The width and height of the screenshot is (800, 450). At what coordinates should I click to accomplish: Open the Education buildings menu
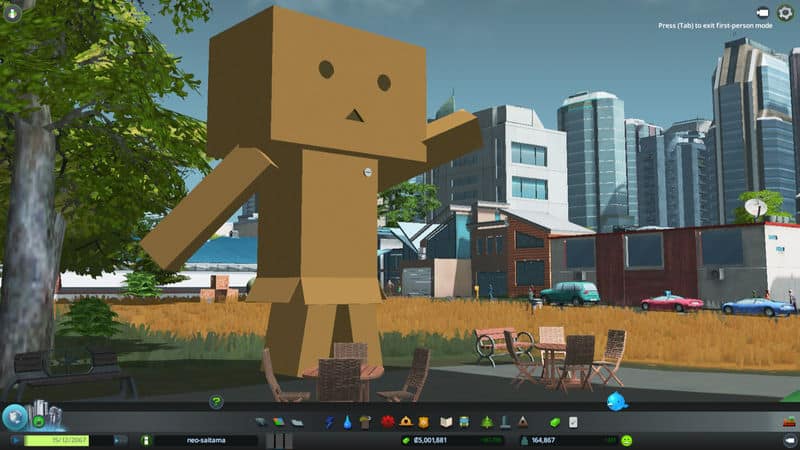[448, 422]
